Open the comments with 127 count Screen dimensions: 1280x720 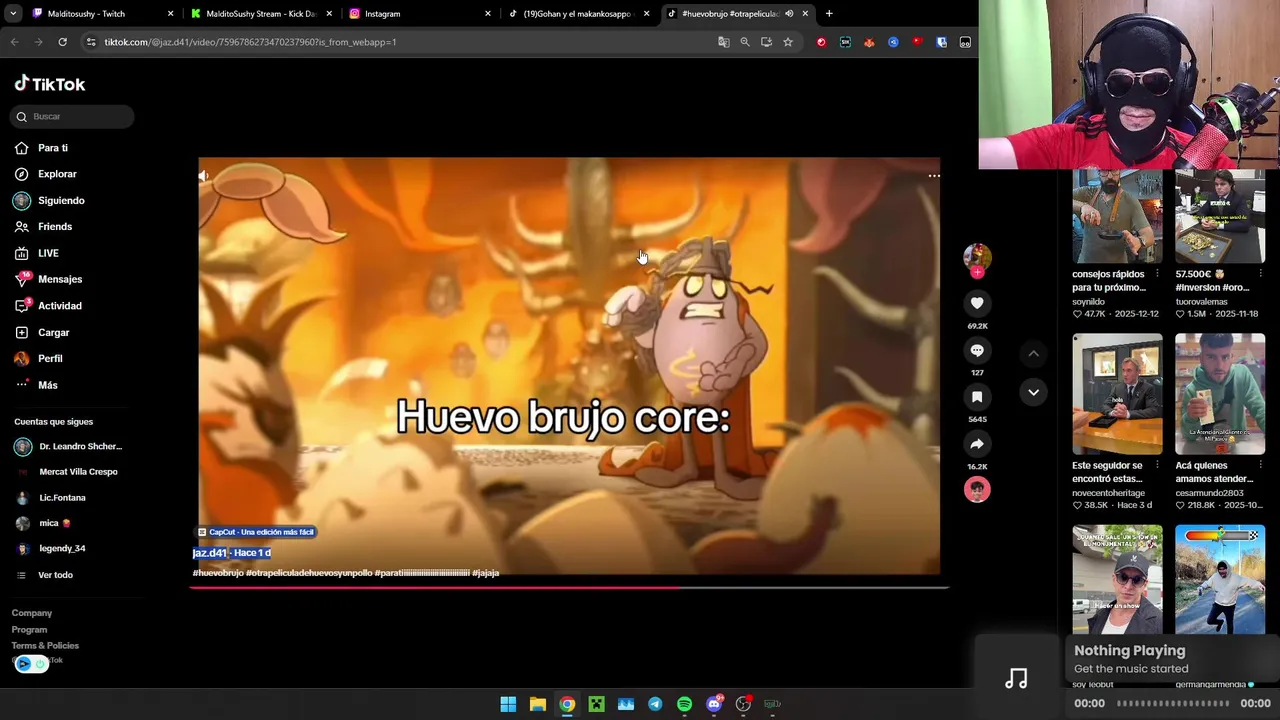[977, 350]
